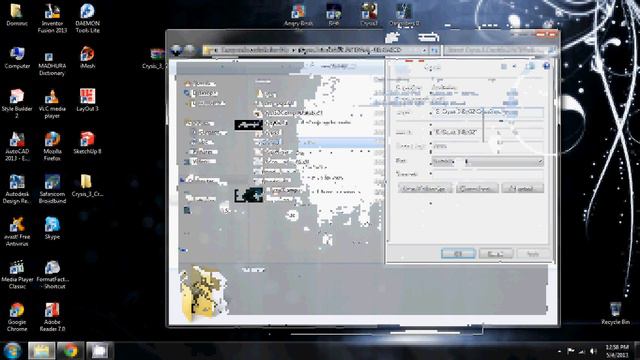Open FormatFactory shortcut icon
The height and width of the screenshot is (360, 640).
[x=53, y=275]
